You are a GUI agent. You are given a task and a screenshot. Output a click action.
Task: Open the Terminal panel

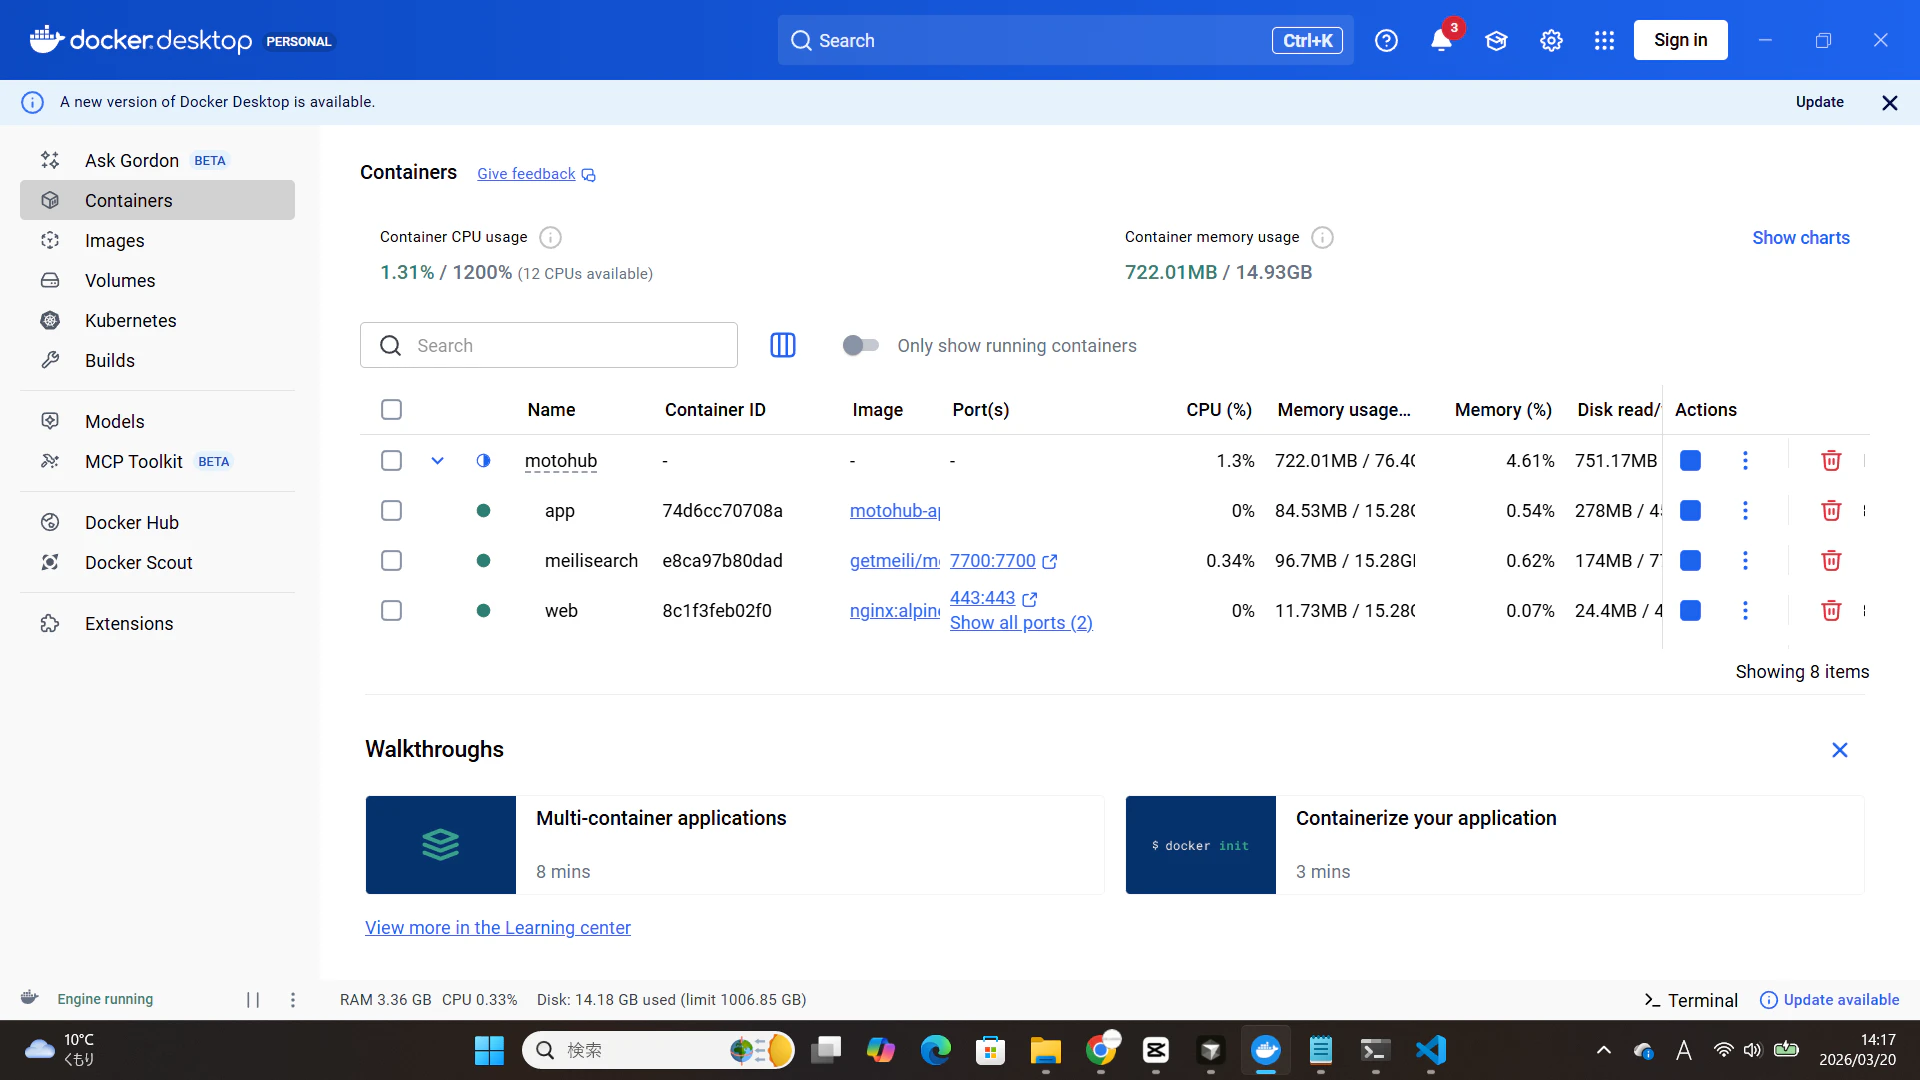(x=1691, y=1000)
